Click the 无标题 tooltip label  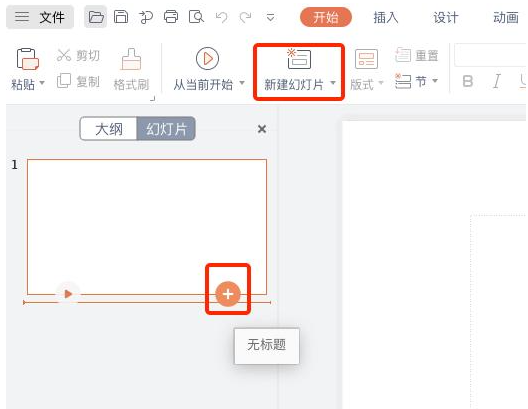[x=267, y=345]
